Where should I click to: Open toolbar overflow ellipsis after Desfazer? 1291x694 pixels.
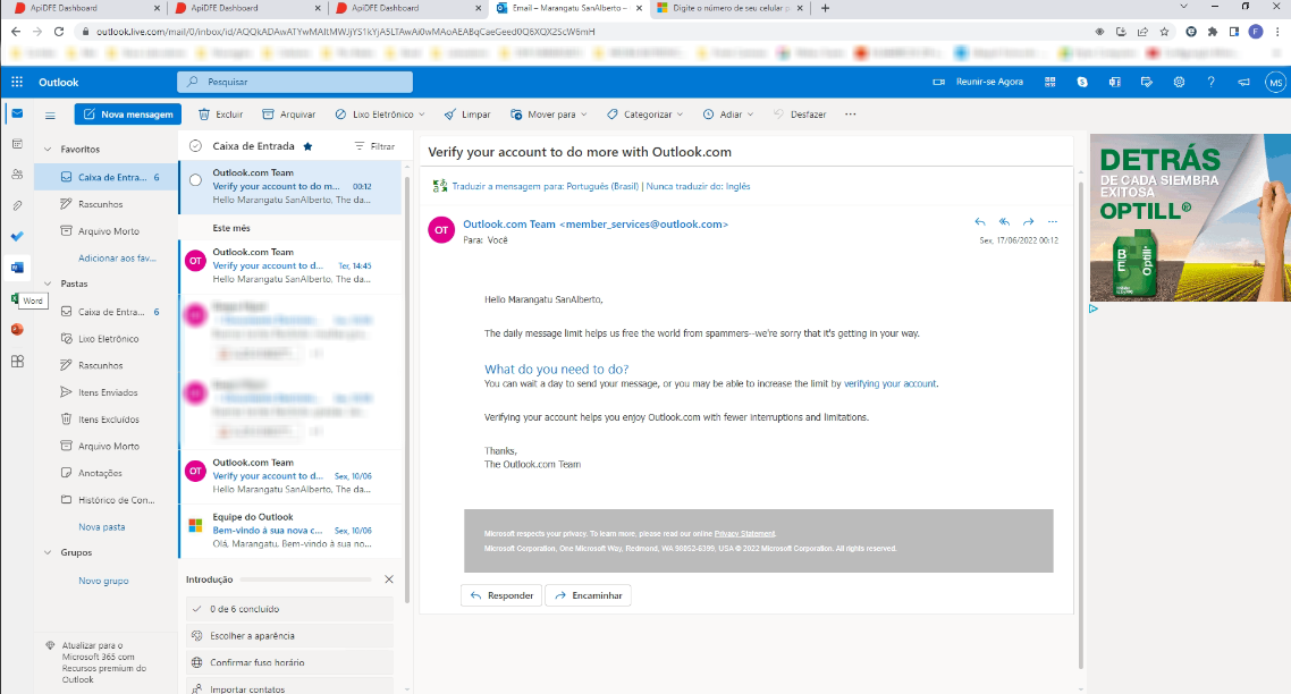850,114
